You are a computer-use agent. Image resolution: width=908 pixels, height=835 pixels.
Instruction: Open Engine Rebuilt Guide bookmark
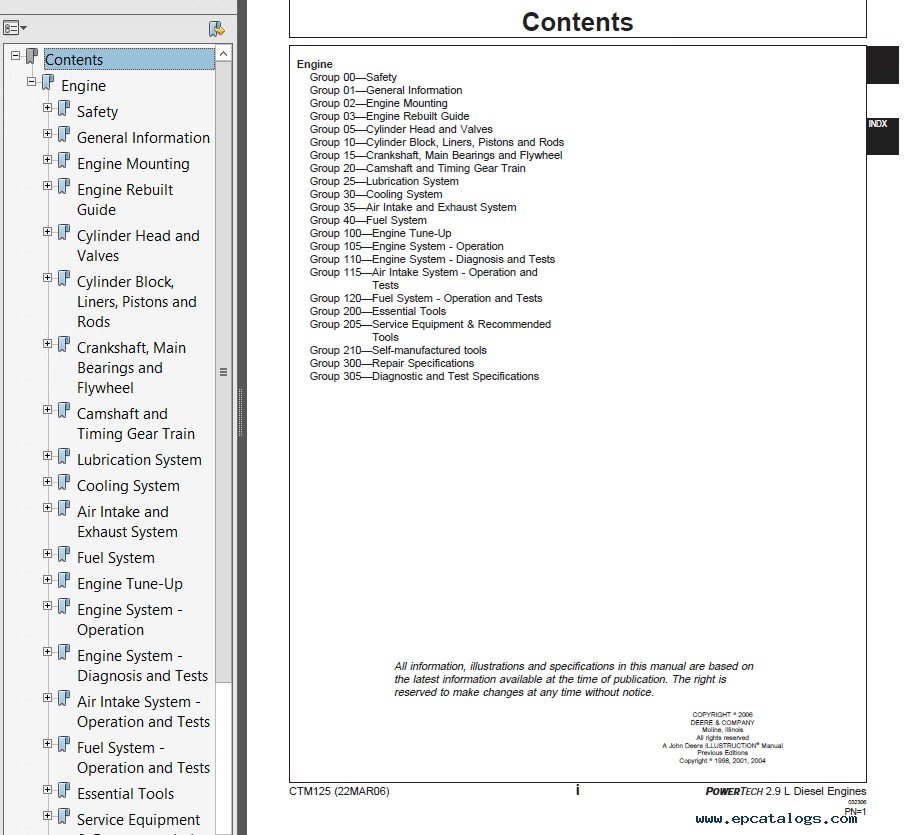pos(125,200)
